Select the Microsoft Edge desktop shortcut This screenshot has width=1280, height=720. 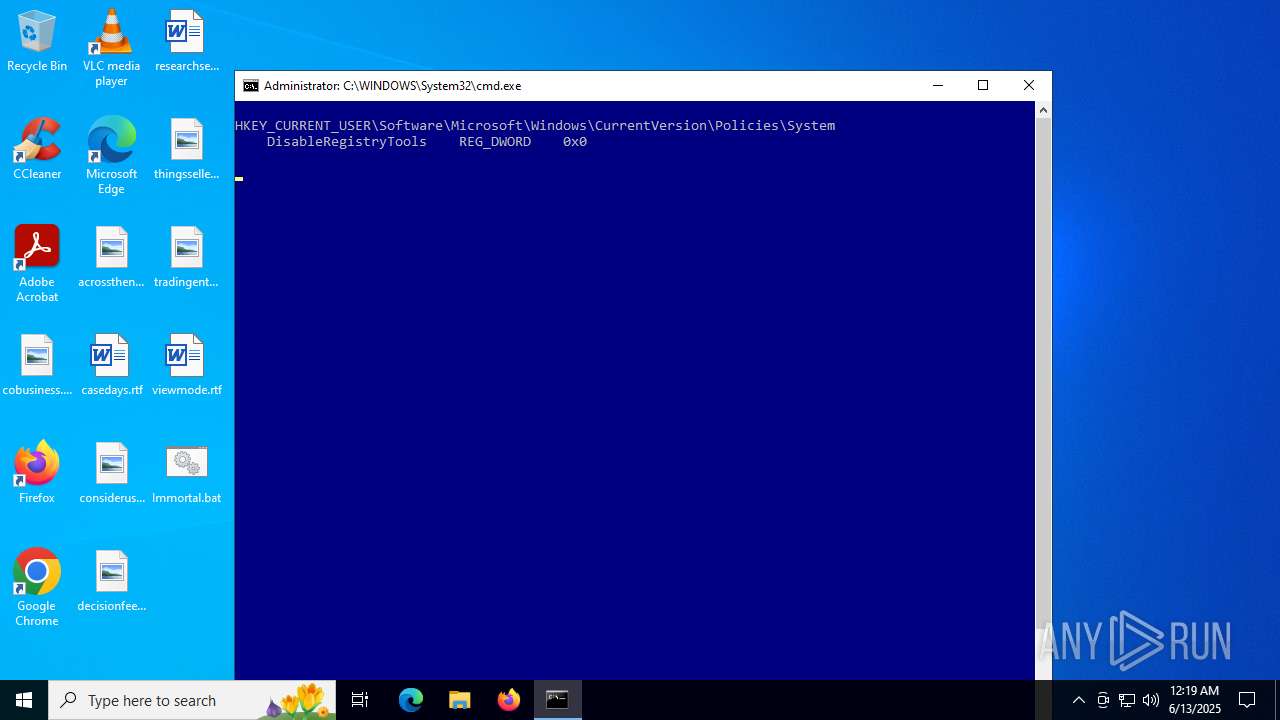(x=111, y=156)
